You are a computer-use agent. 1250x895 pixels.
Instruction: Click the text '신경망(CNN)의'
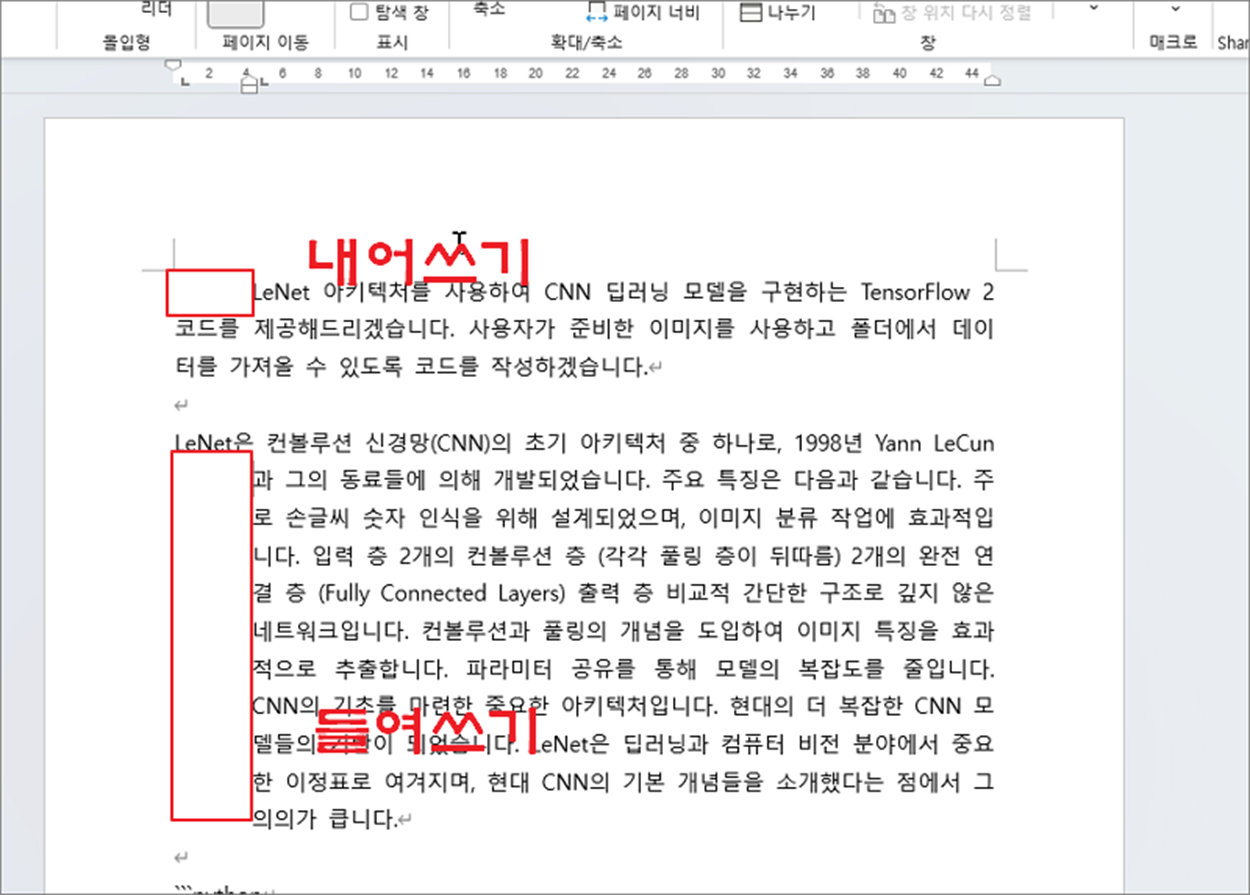coord(440,442)
